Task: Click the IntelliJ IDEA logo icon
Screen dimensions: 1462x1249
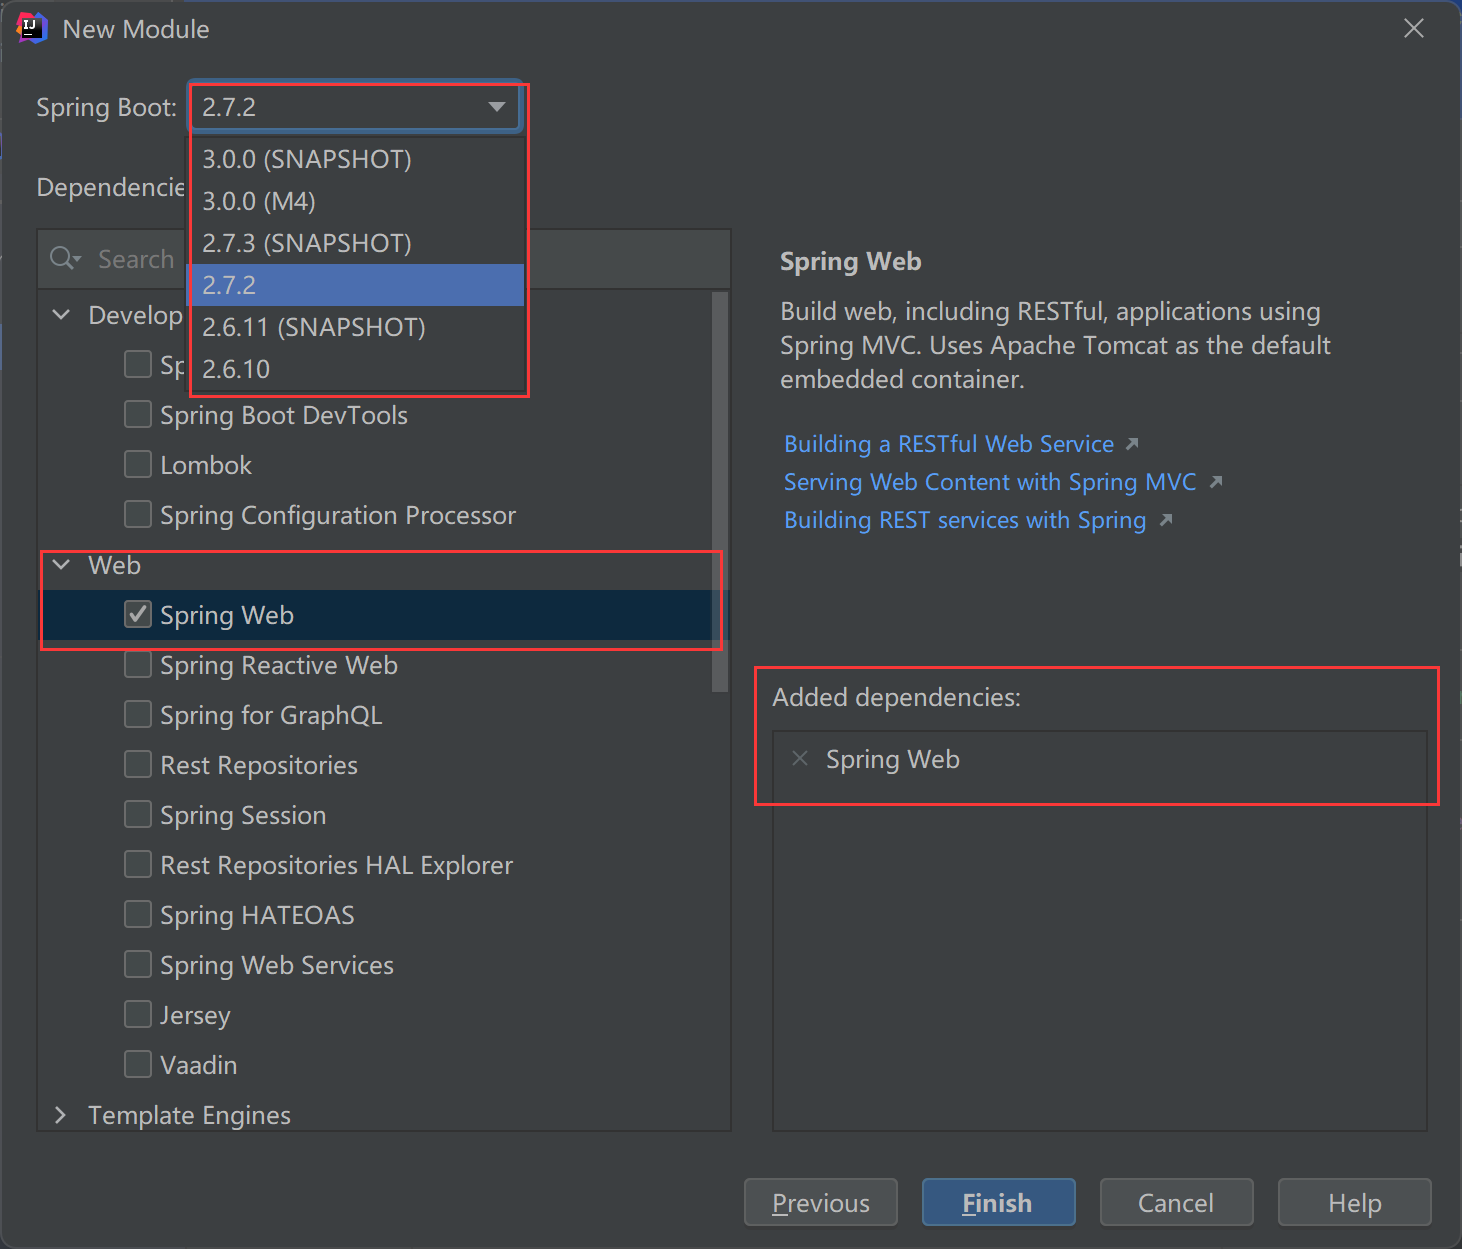Action: pos(31,28)
